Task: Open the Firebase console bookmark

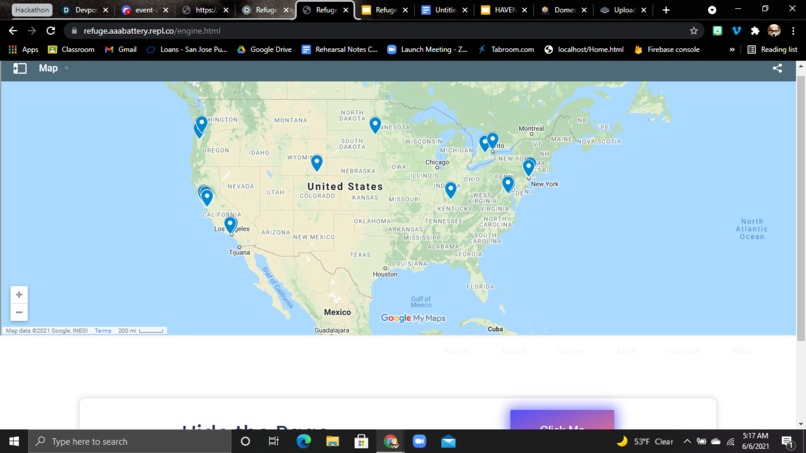Action: (x=667, y=49)
